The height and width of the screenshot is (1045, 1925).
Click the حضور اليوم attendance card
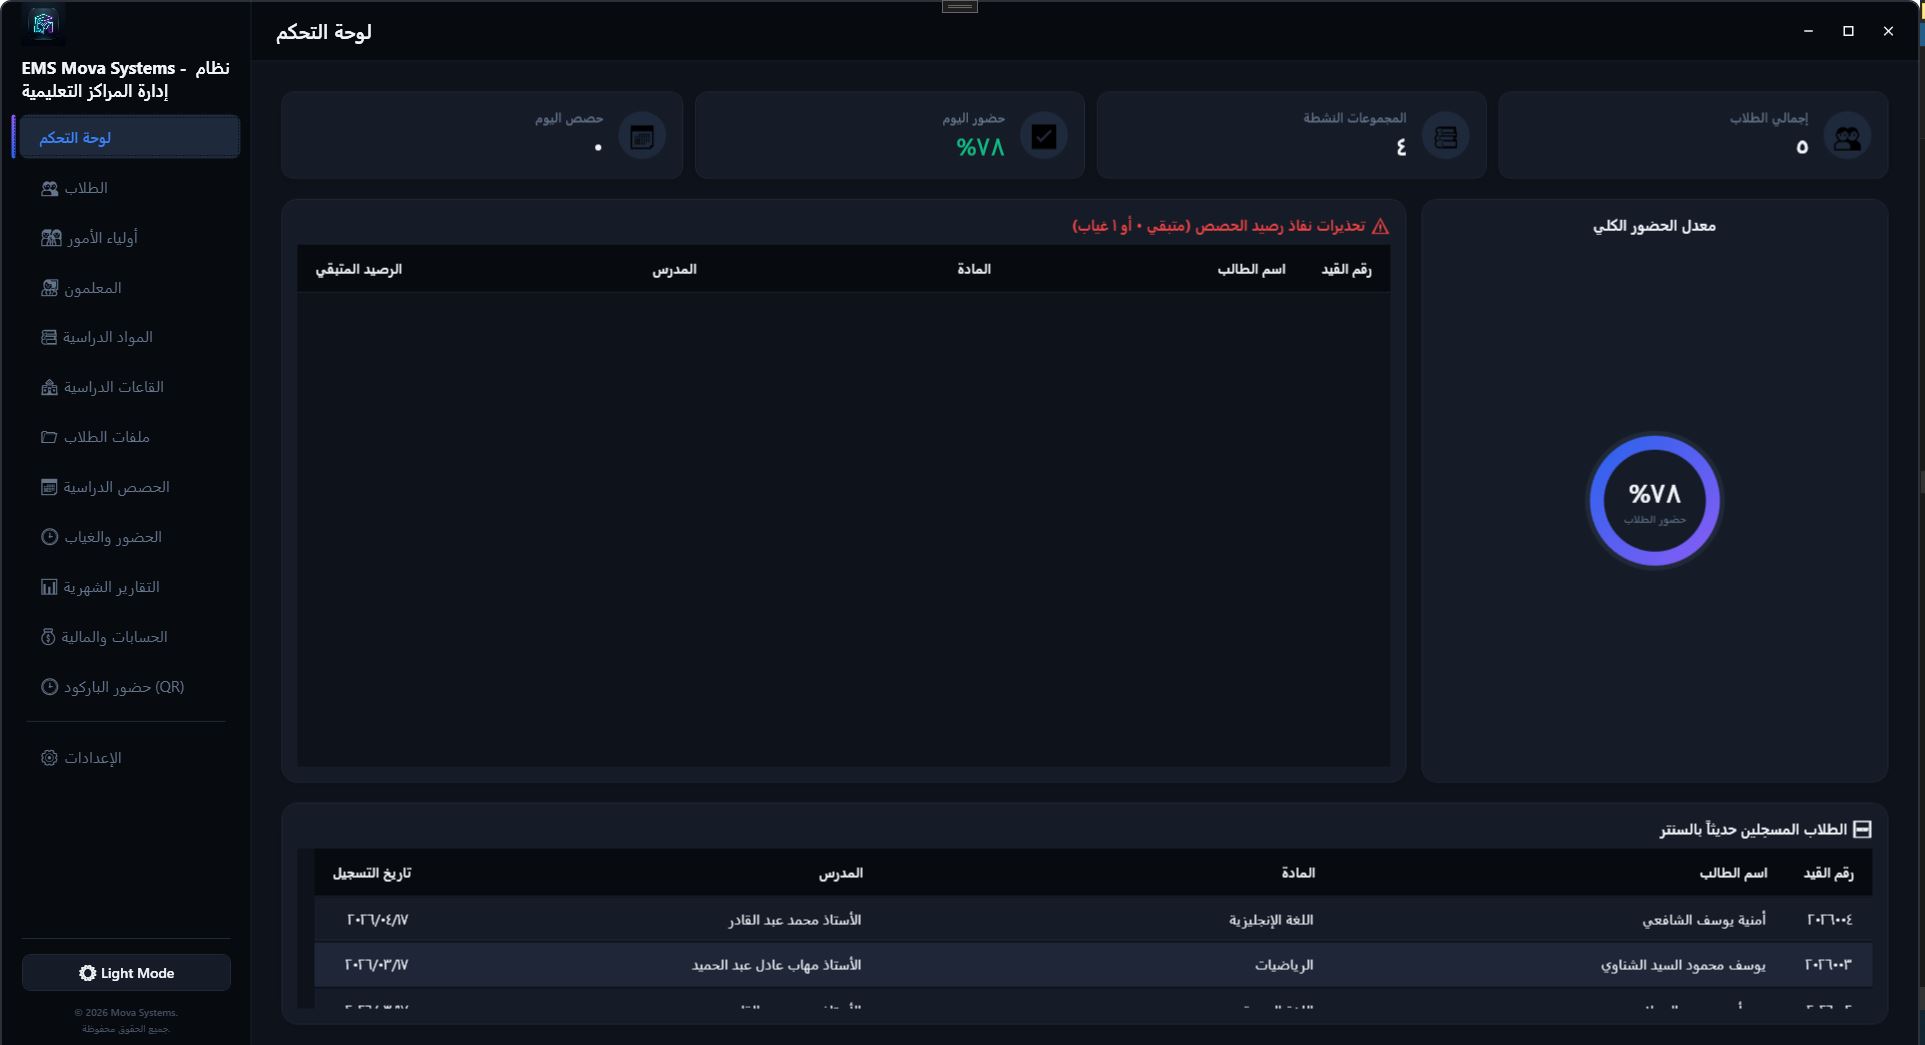pyautogui.click(x=890, y=135)
